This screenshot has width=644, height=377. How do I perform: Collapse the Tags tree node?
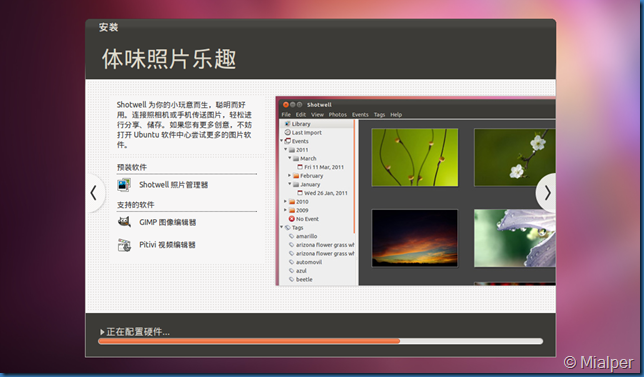click(282, 227)
